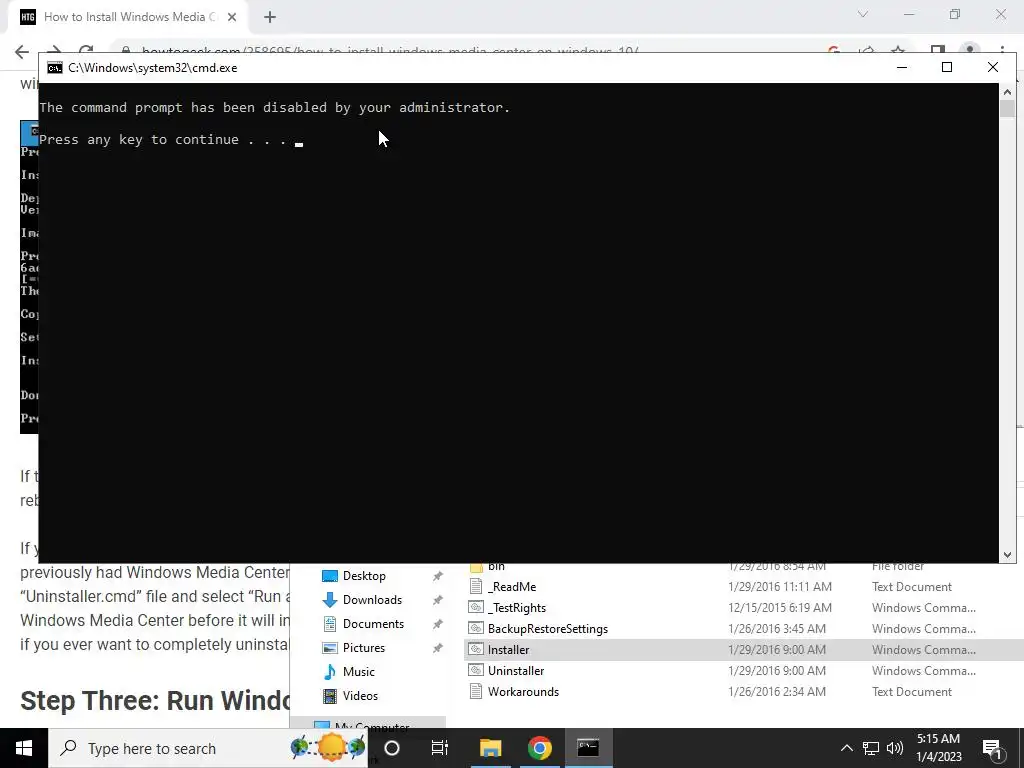Select the Workarounds text file icon
1024x768 pixels.
pos(476,691)
